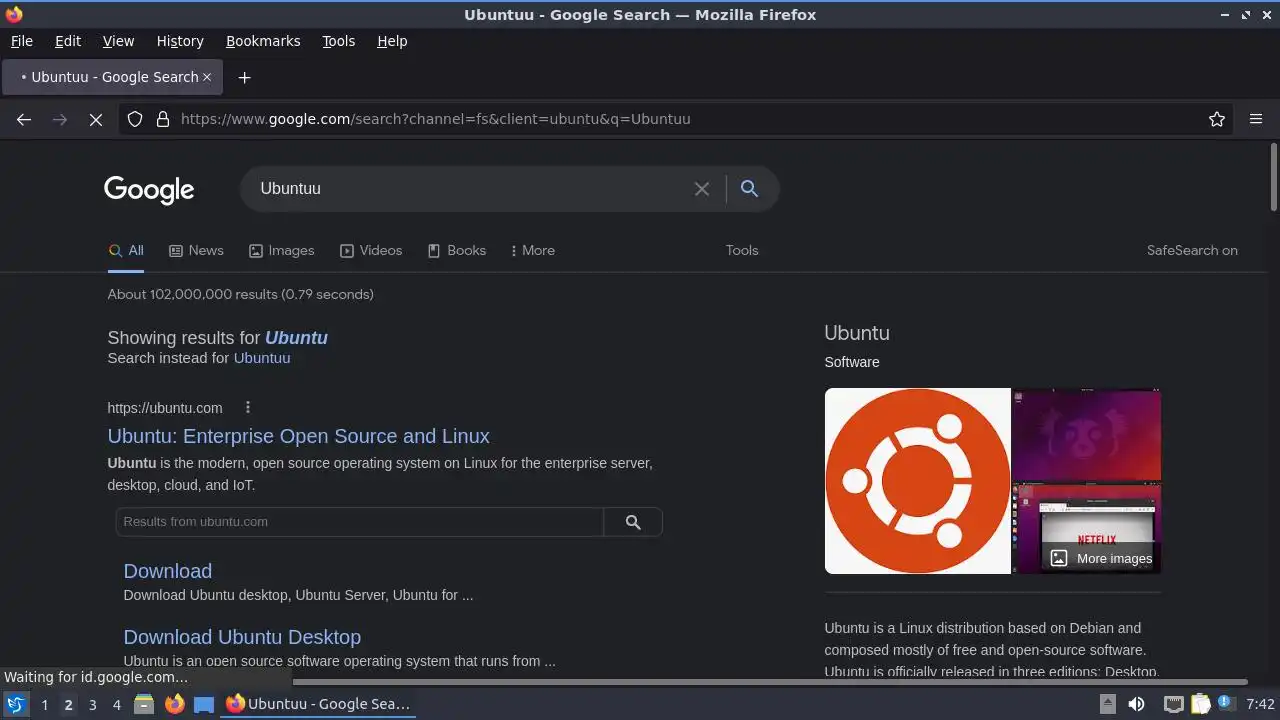
Task: Close the Ubuntuu Google Search tab
Action: coord(207,77)
